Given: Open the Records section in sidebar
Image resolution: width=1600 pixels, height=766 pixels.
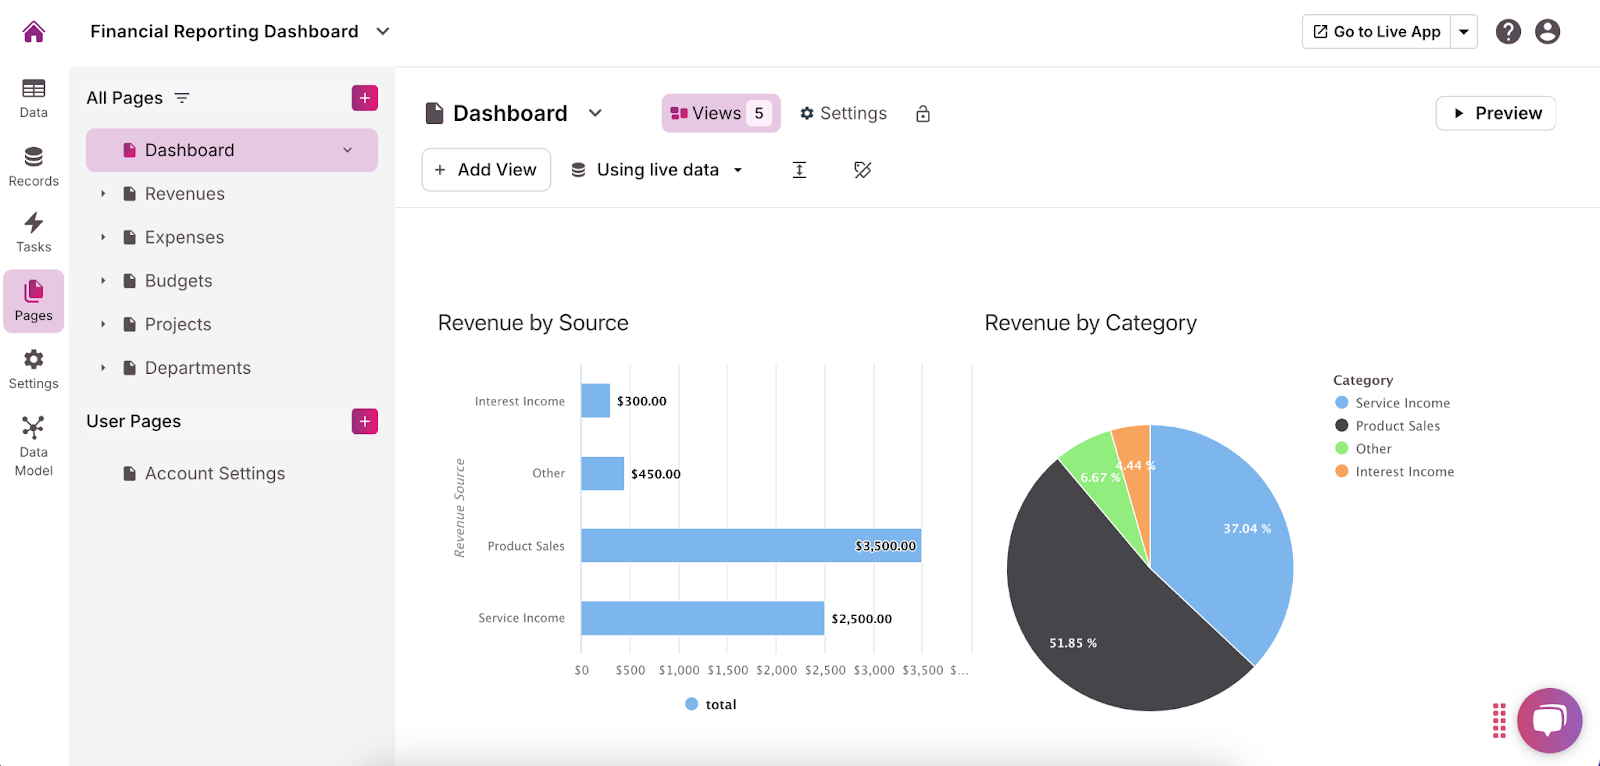Looking at the screenshot, I should (x=34, y=166).
